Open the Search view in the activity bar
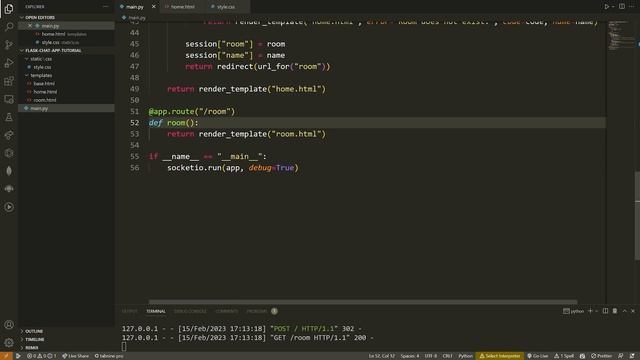Image resolution: width=640 pixels, height=360 pixels. pyautogui.click(x=9, y=27)
